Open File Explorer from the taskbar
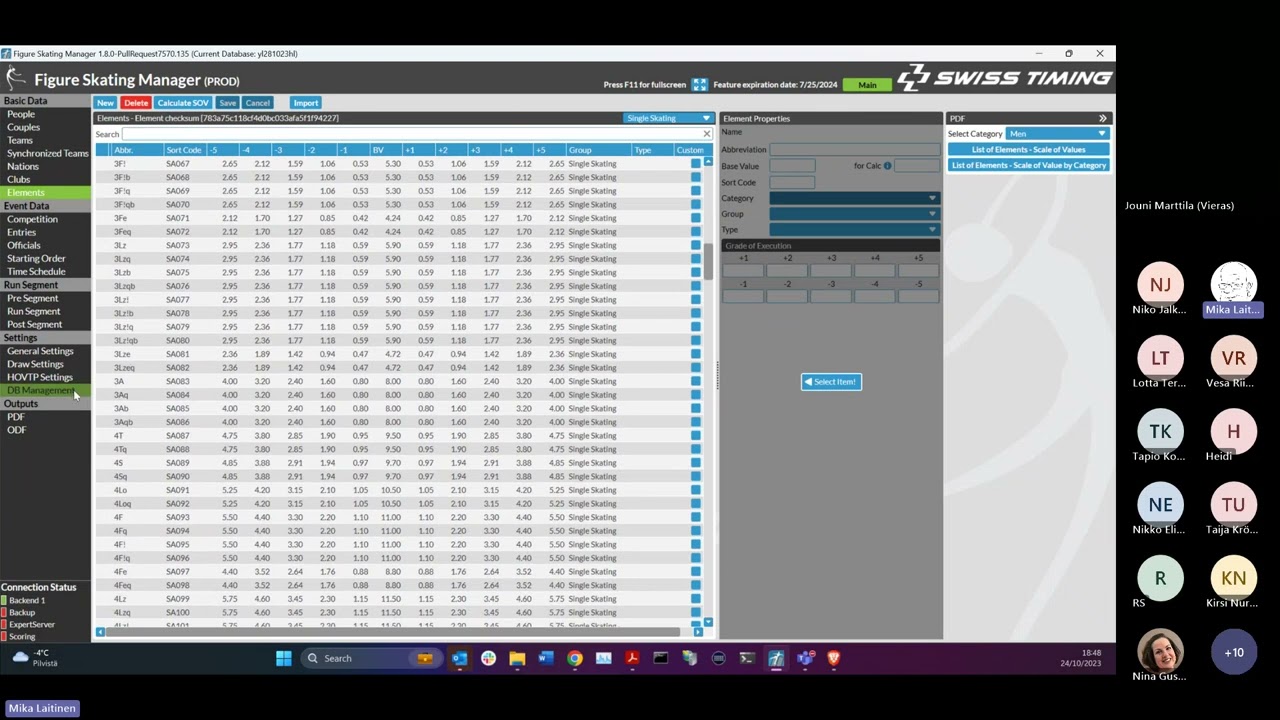This screenshot has width=1280, height=720. click(x=517, y=658)
